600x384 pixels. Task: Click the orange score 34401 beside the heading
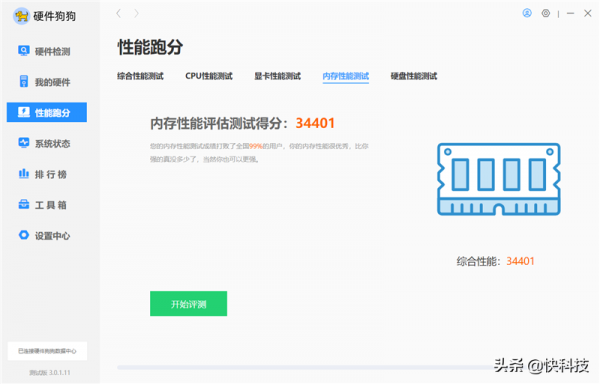pos(315,123)
